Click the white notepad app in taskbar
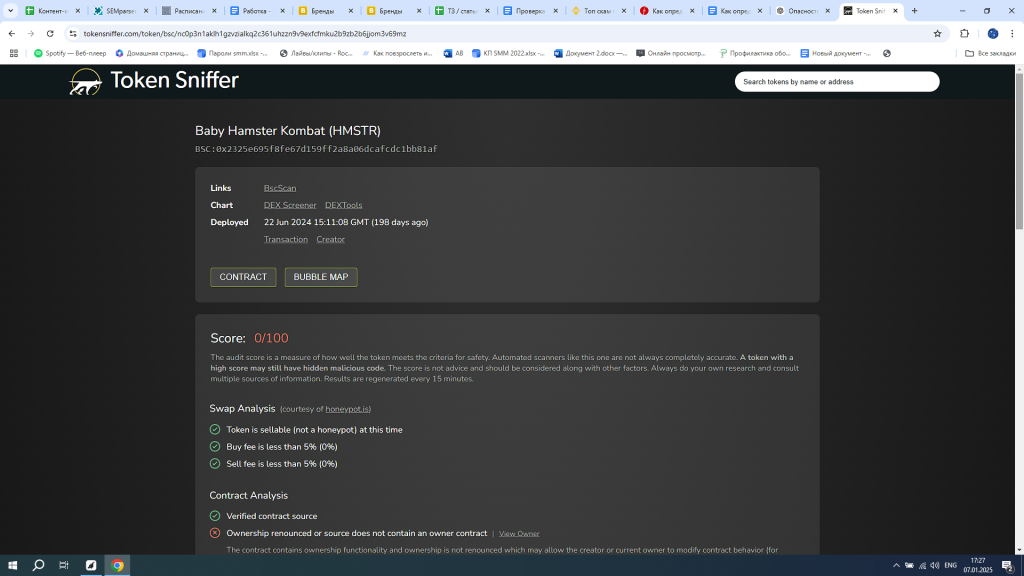The height and width of the screenshot is (576, 1024). (91, 566)
